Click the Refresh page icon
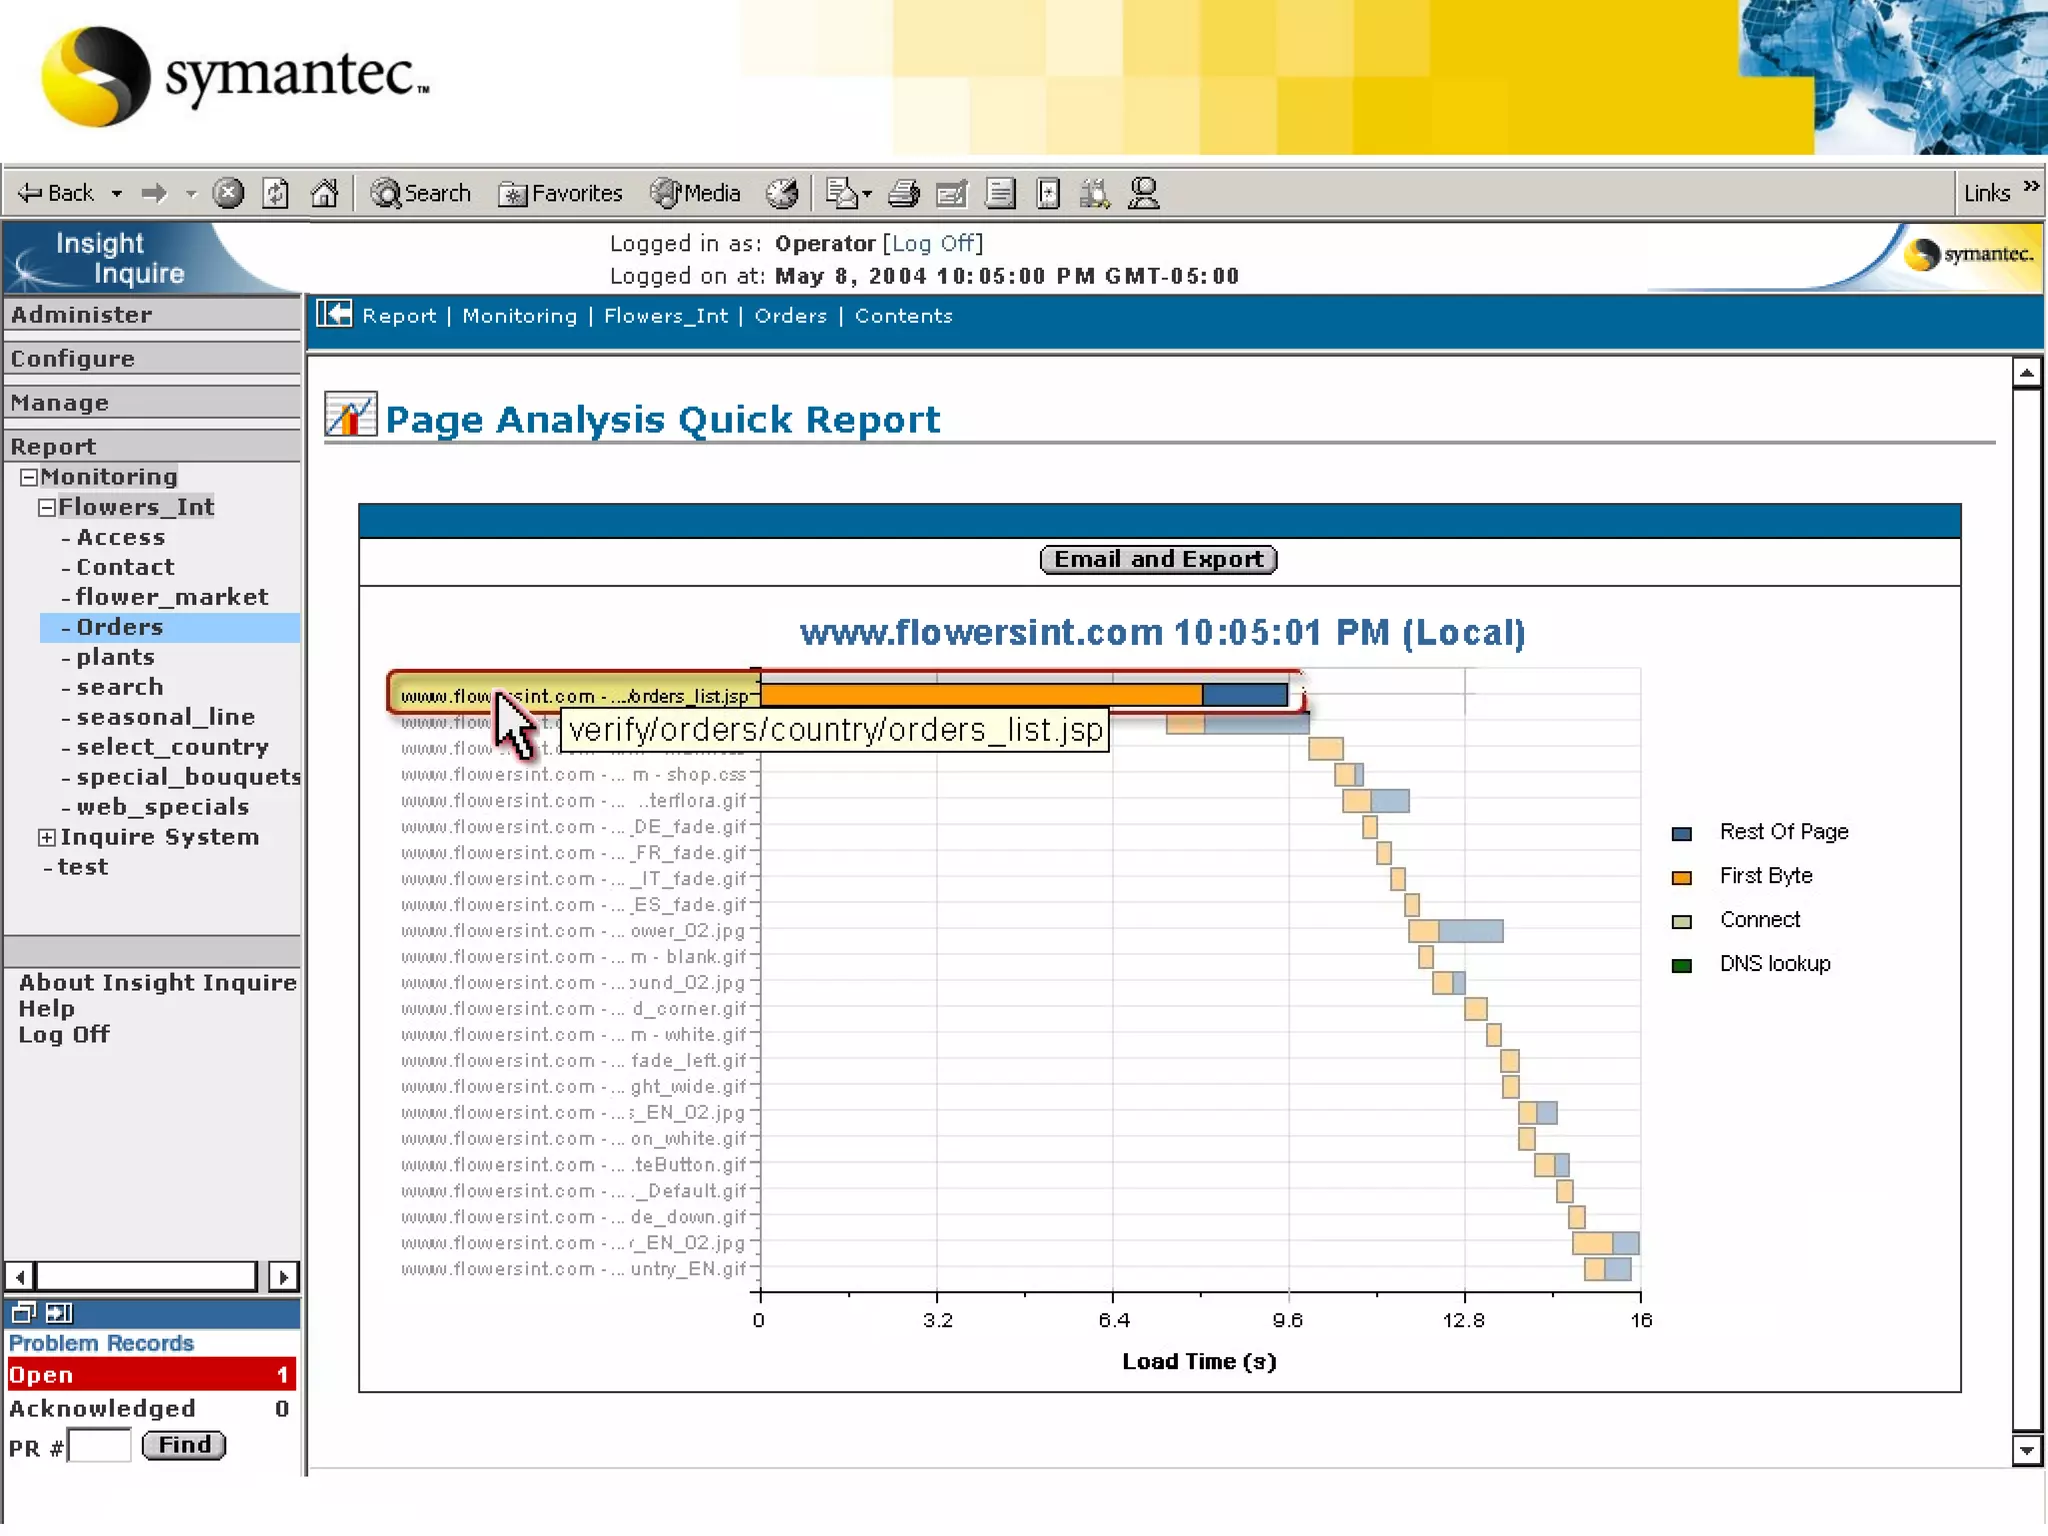This screenshot has width=2048, height=1536. 276,193
